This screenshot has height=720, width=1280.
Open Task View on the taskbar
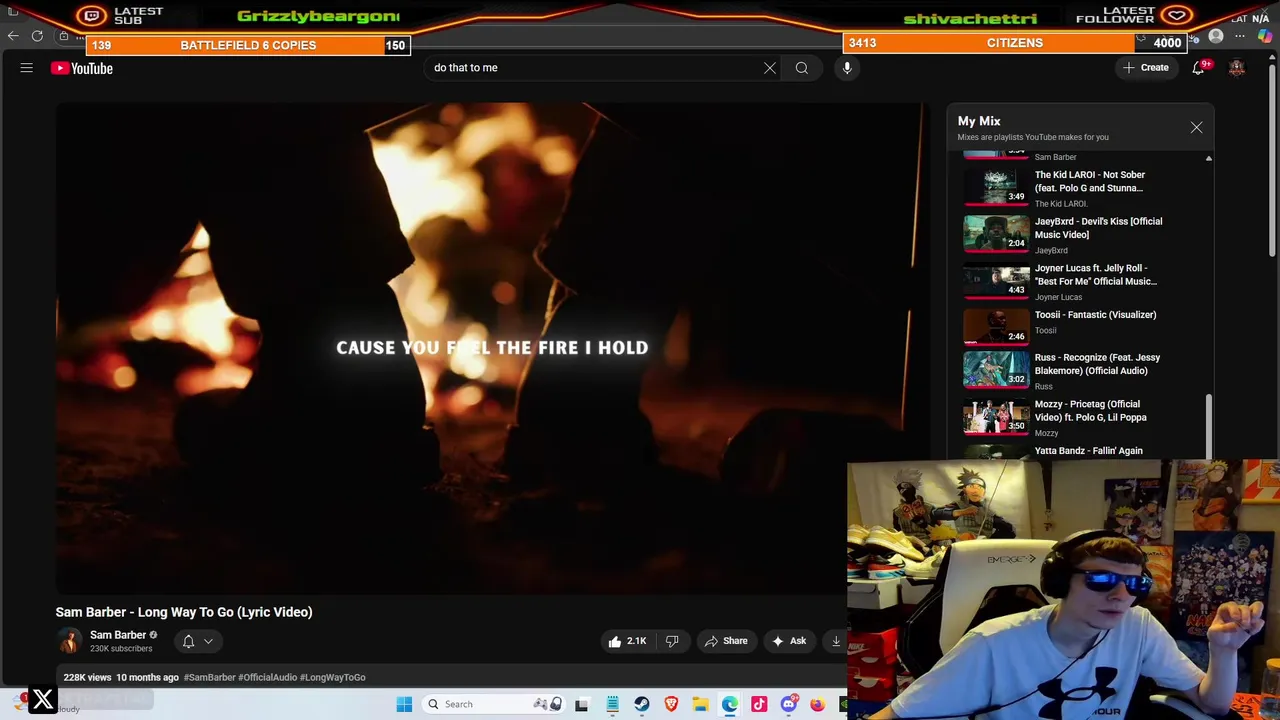[582, 704]
